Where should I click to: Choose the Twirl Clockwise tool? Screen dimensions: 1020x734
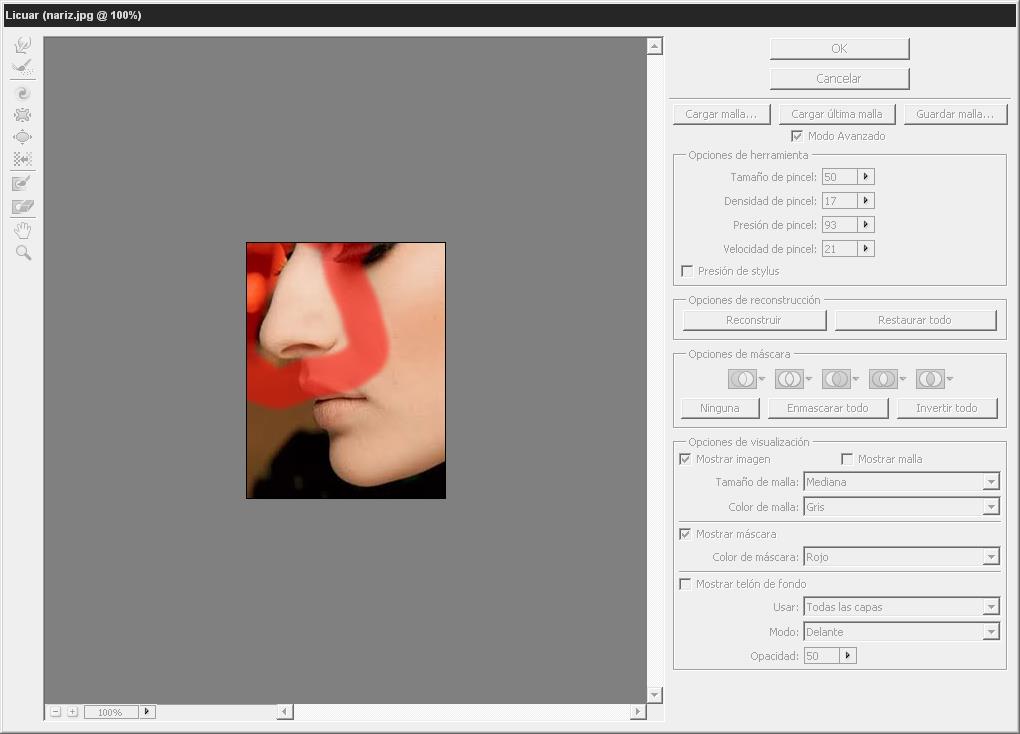(x=23, y=93)
